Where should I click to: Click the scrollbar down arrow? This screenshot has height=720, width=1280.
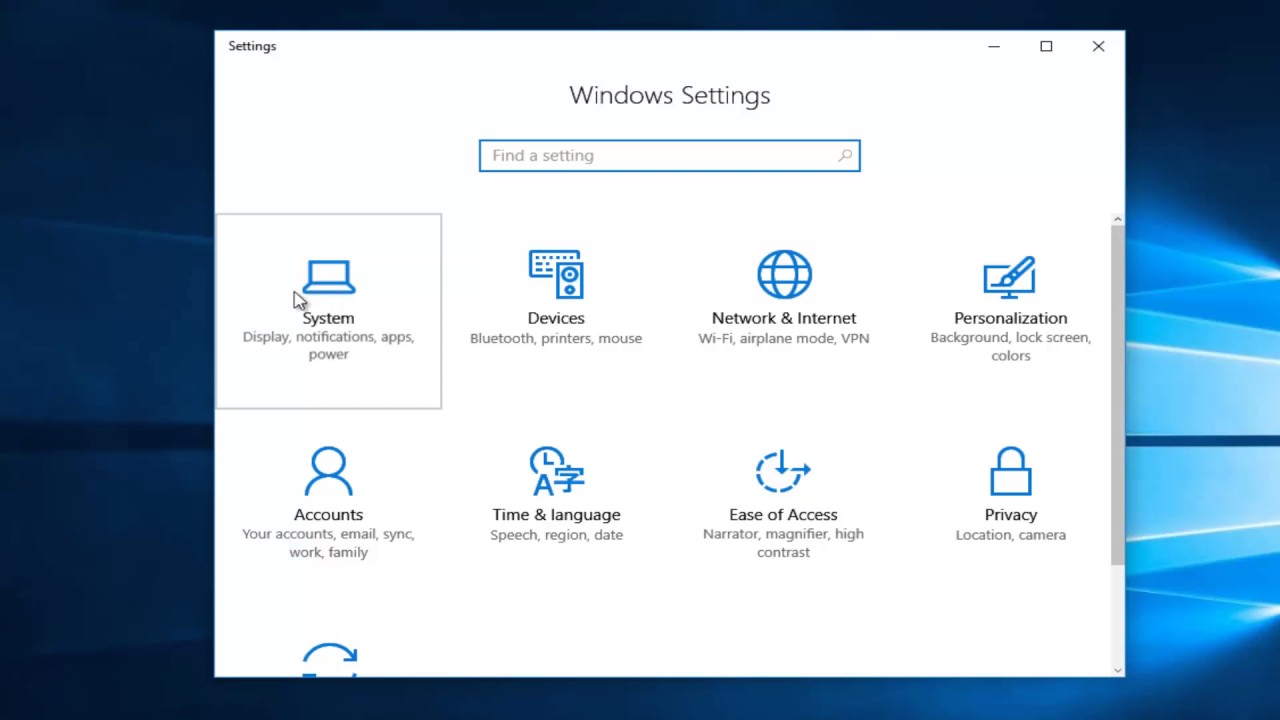point(1117,670)
